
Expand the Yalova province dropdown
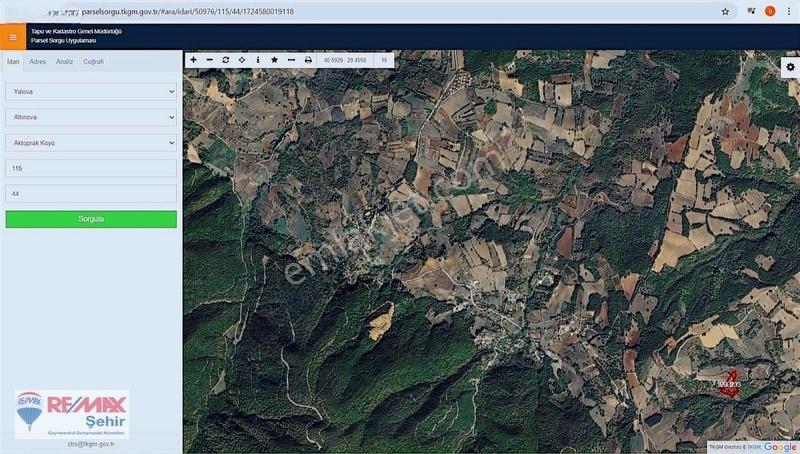pyautogui.click(x=91, y=91)
